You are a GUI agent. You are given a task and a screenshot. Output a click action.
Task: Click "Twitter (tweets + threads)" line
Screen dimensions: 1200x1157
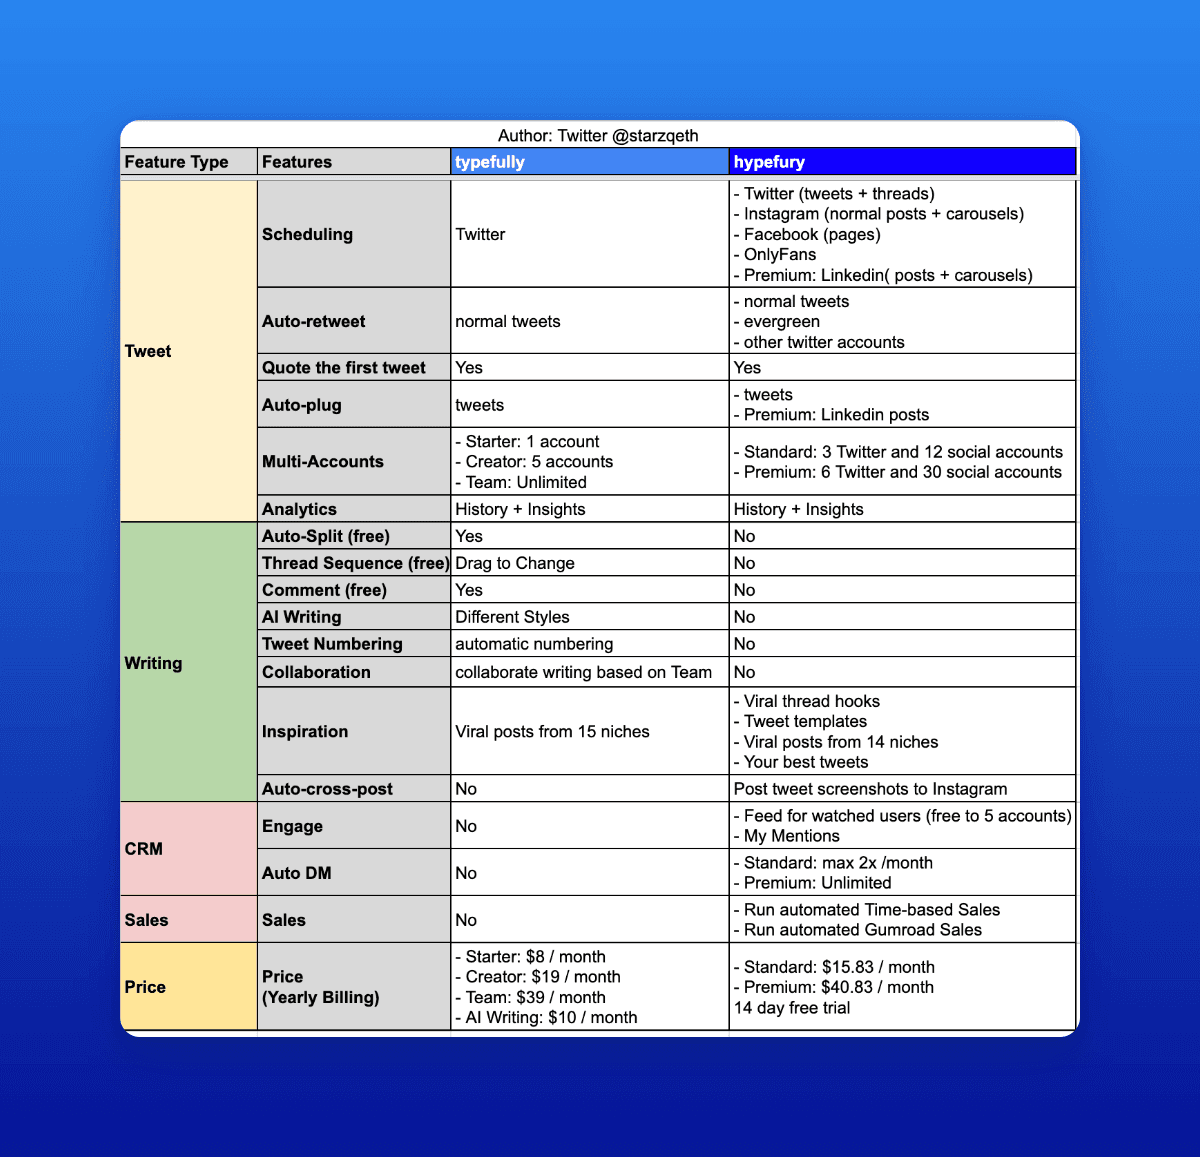[834, 194]
